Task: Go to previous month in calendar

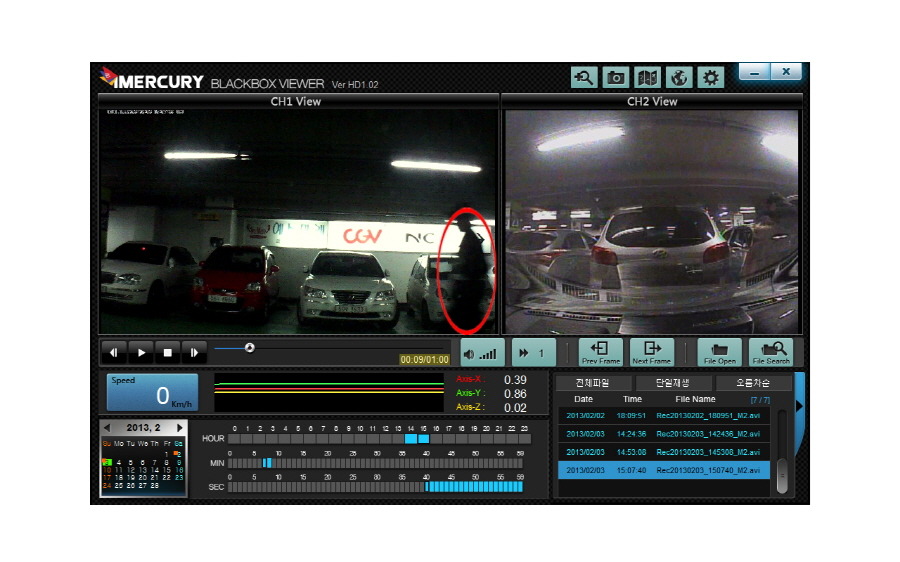Action: [107, 428]
